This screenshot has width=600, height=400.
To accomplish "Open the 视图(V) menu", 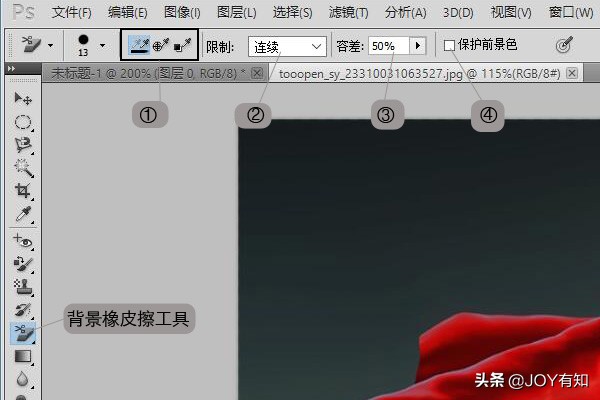I will (x=511, y=13).
